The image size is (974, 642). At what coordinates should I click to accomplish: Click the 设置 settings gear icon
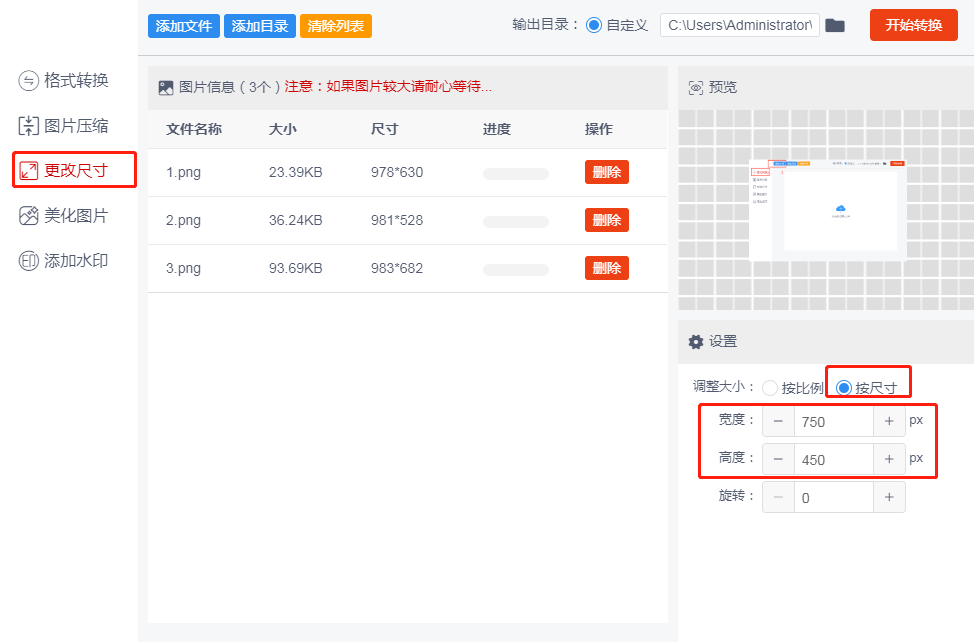[x=696, y=341]
